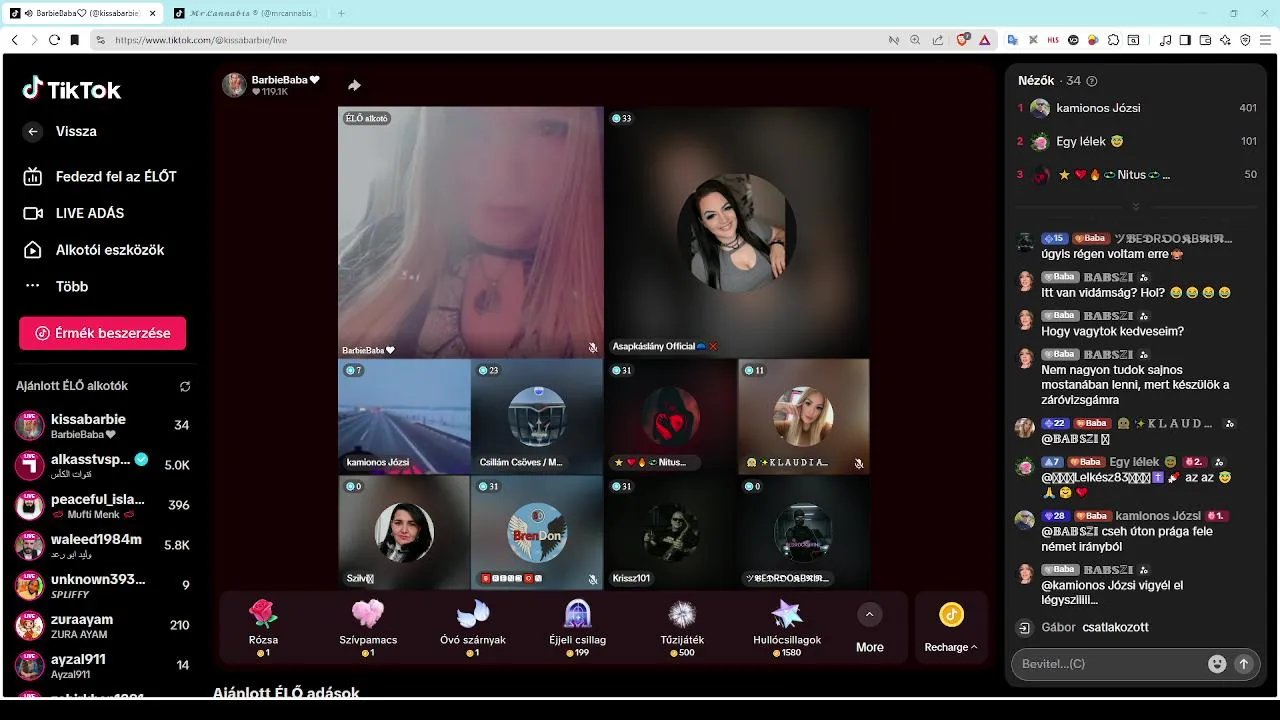Open the browser main menu

[x=1266, y=40]
